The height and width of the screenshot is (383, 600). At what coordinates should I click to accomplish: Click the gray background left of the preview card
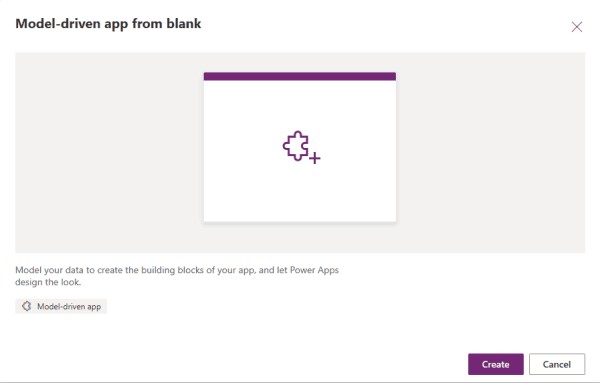tap(109, 152)
